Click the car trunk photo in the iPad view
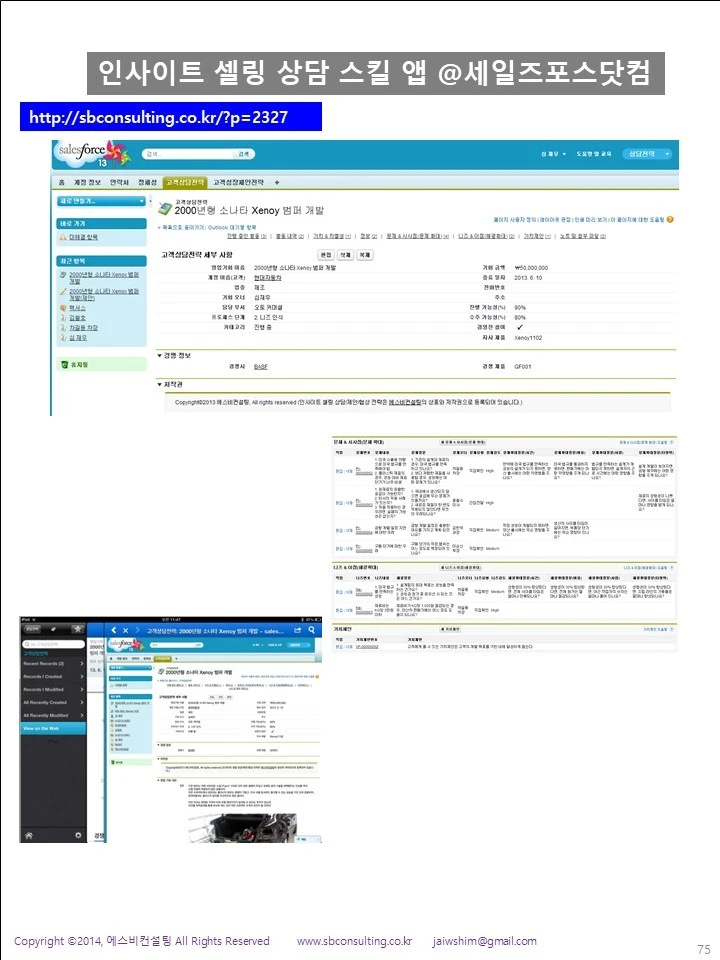 pyautogui.click(x=242, y=828)
